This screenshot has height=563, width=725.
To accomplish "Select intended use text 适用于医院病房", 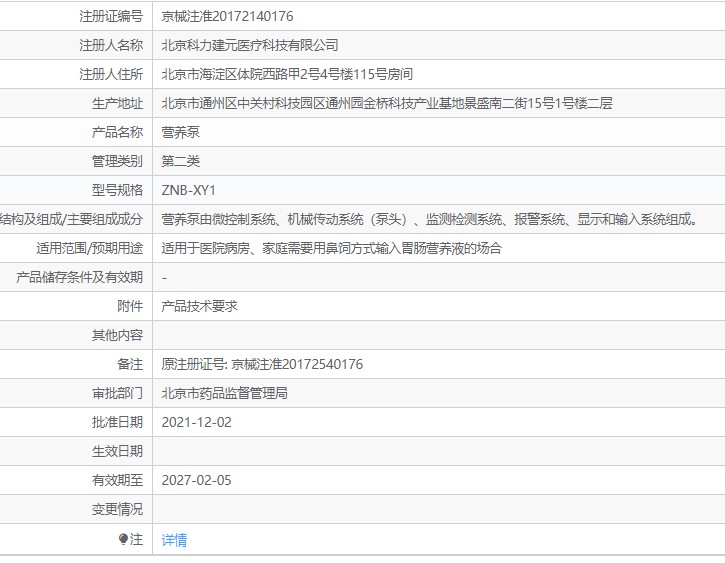I will coord(332,248).
